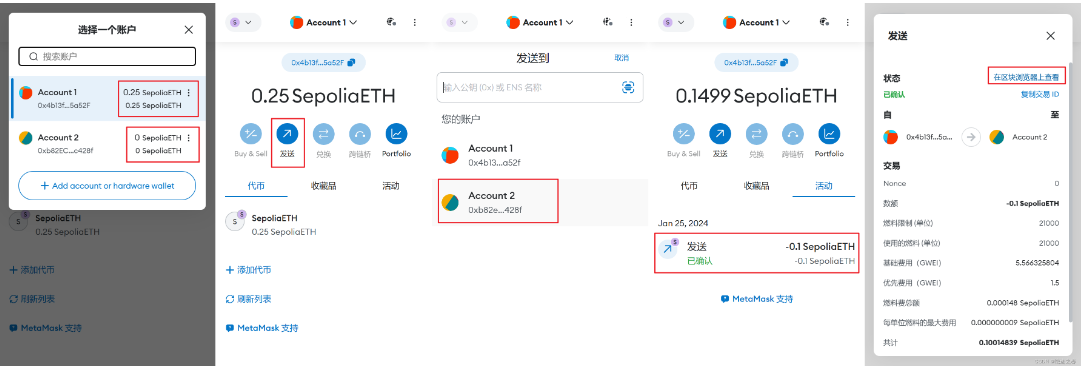Screen dimensions: 1088x366
Task: Expand Account 1 dropdown in 0.1499 SepoliaETH view
Action: (x=756, y=22)
